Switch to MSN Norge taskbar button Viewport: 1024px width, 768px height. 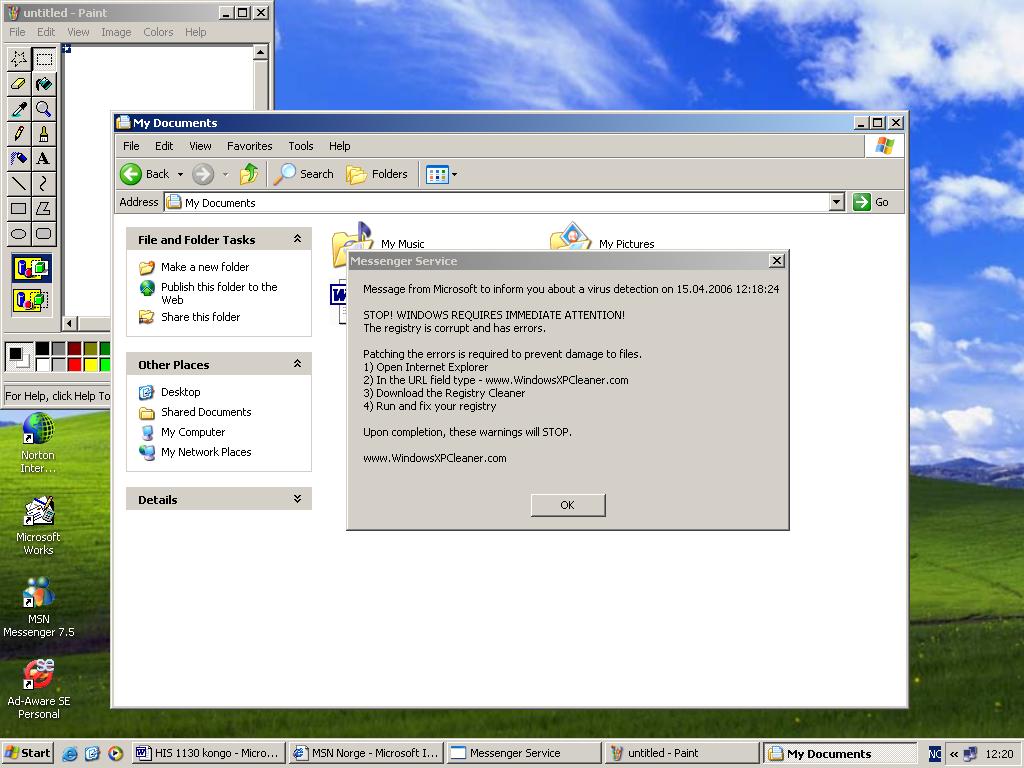(366, 754)
